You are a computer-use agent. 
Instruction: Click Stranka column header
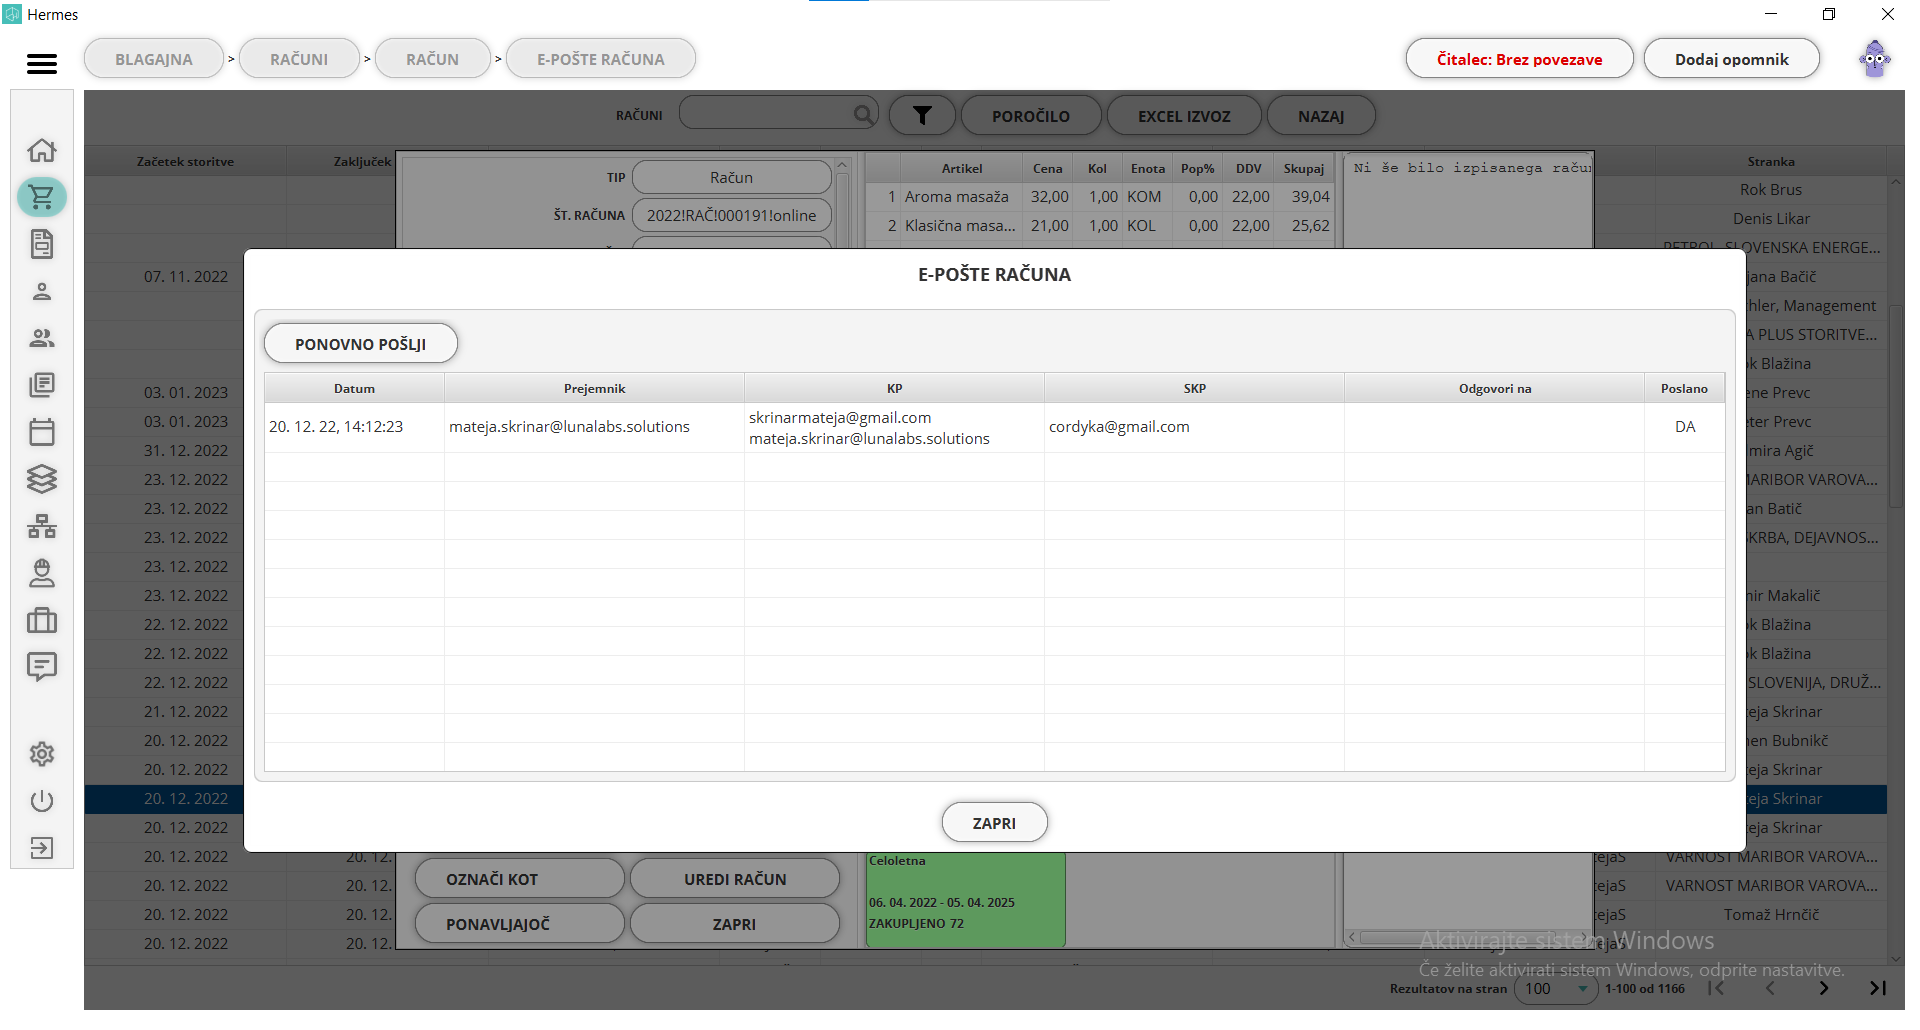(1770, 161)
